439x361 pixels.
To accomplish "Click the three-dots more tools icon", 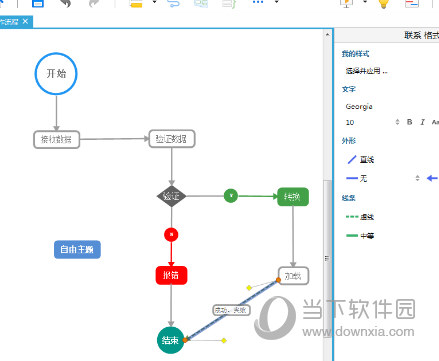I will [258, 2].
